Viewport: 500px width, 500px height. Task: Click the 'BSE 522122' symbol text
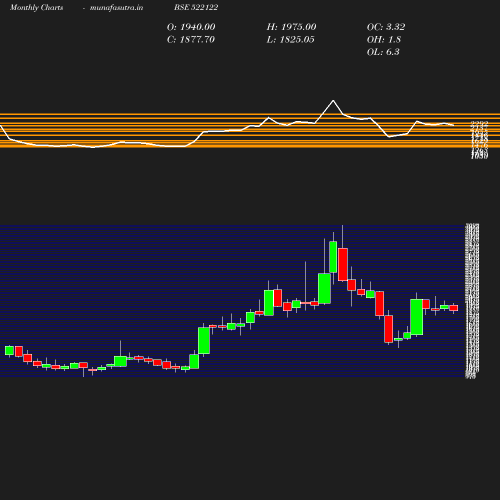(x=196, y=7)
